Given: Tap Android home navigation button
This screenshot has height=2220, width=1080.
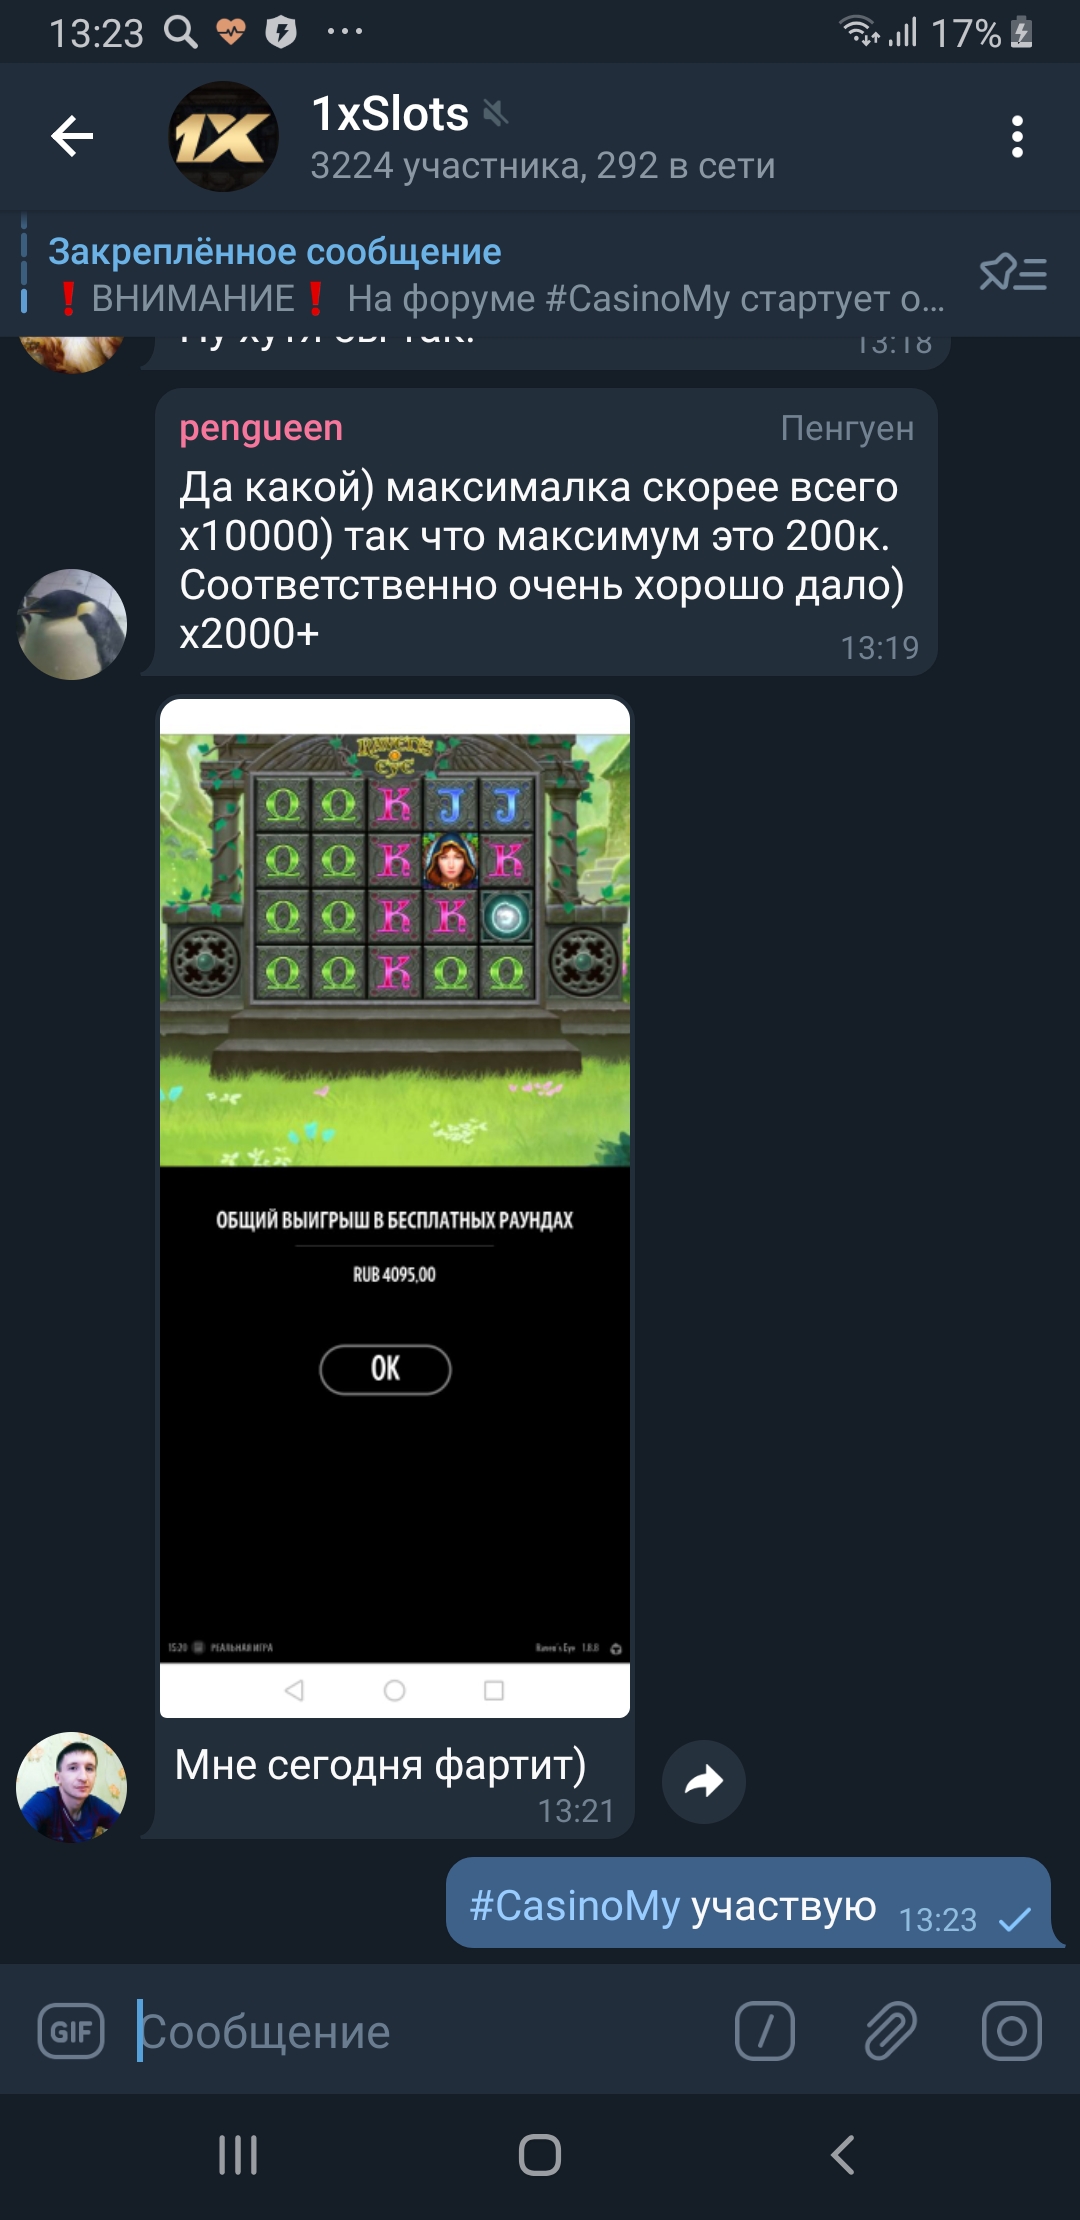Looking at the screenshot, I should pyautogui.click(x=540, y=2155).
